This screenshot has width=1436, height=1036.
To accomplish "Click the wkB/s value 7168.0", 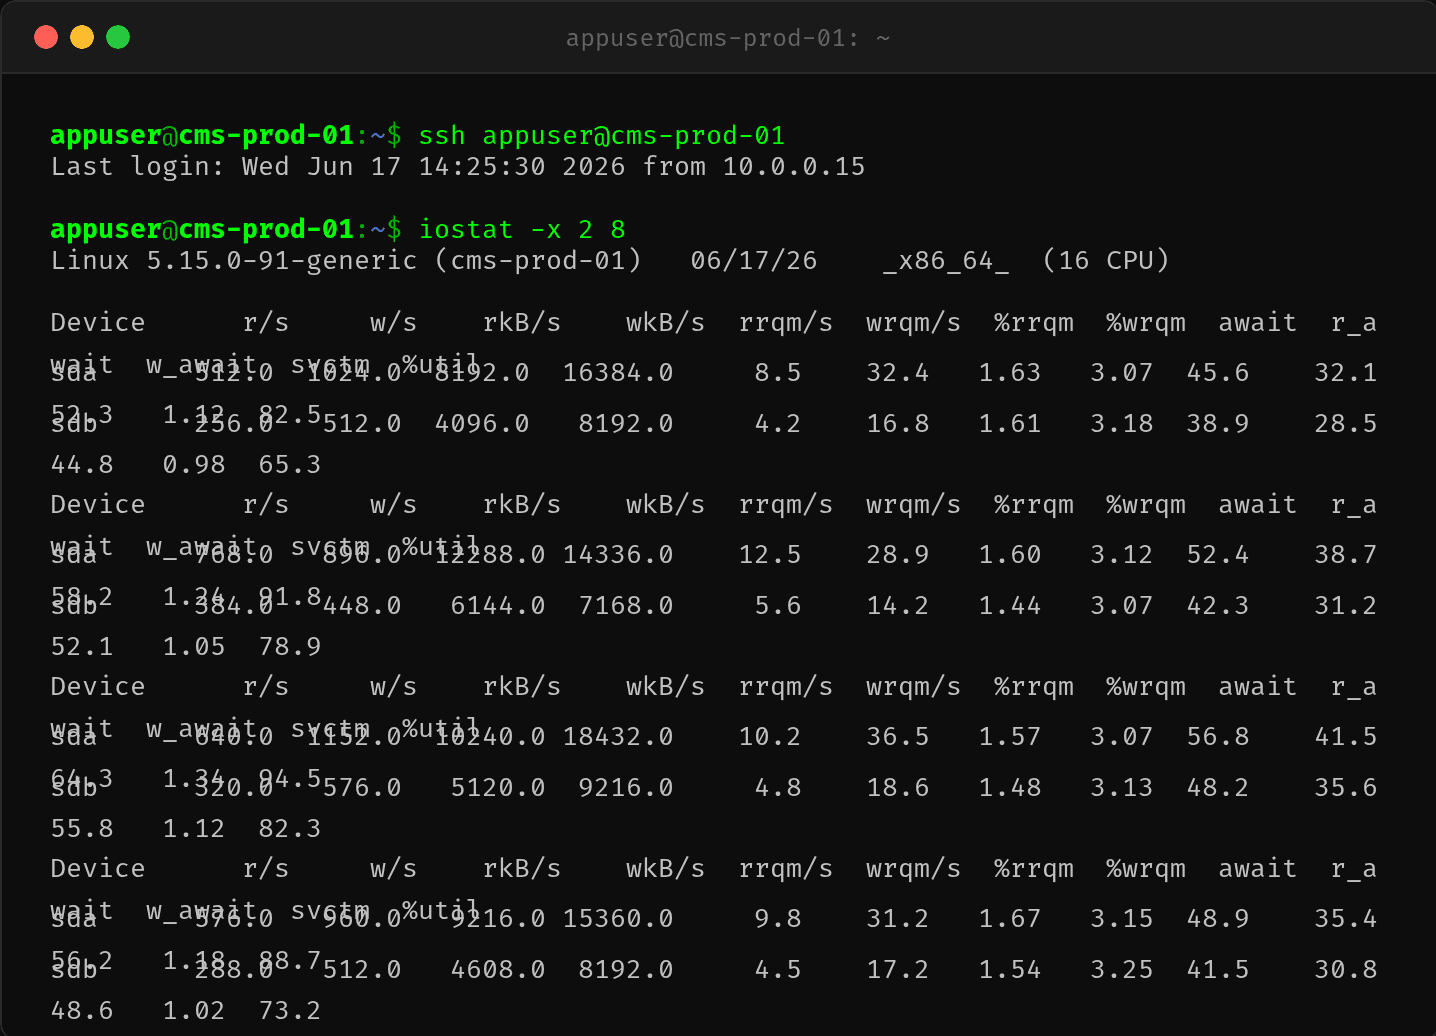I will 626,605.
